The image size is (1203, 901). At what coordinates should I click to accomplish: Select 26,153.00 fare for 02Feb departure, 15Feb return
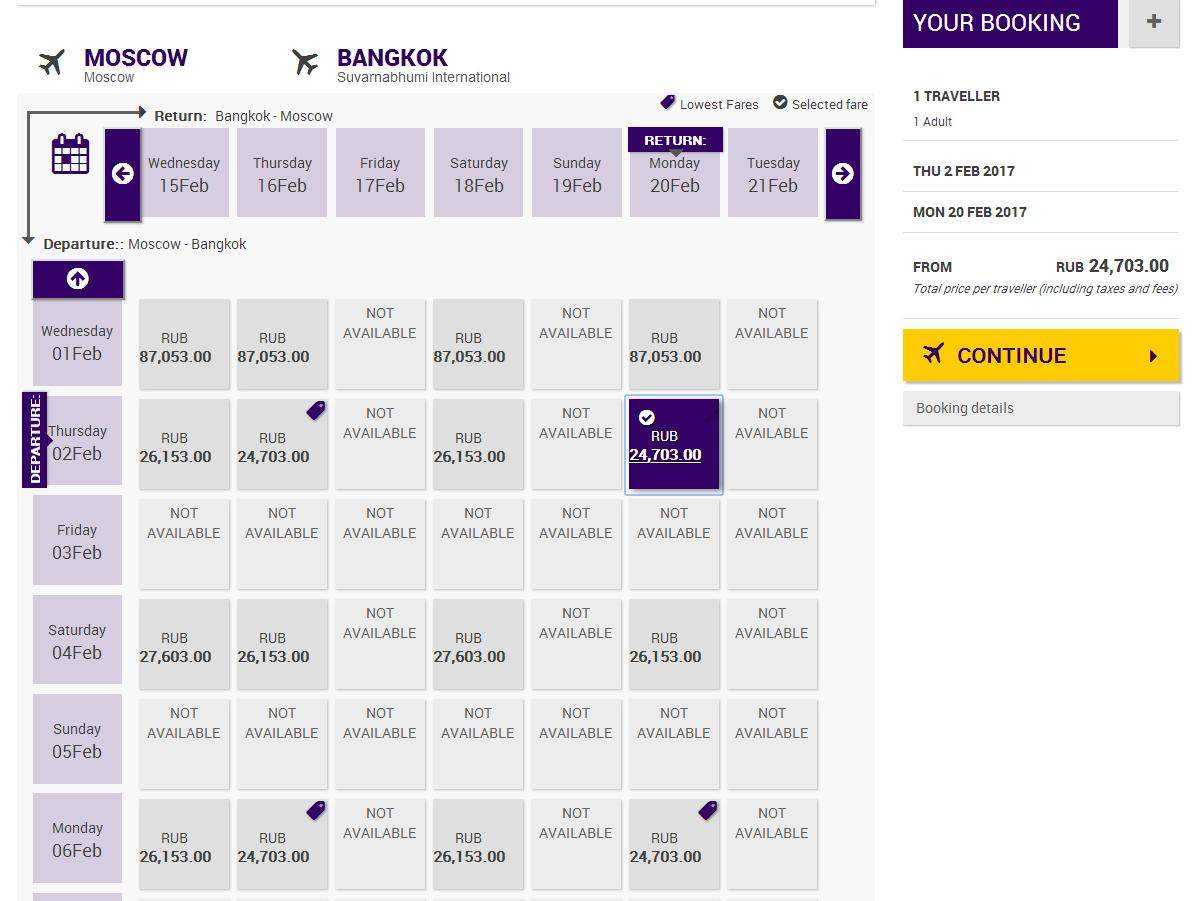[x=184, y=445]
